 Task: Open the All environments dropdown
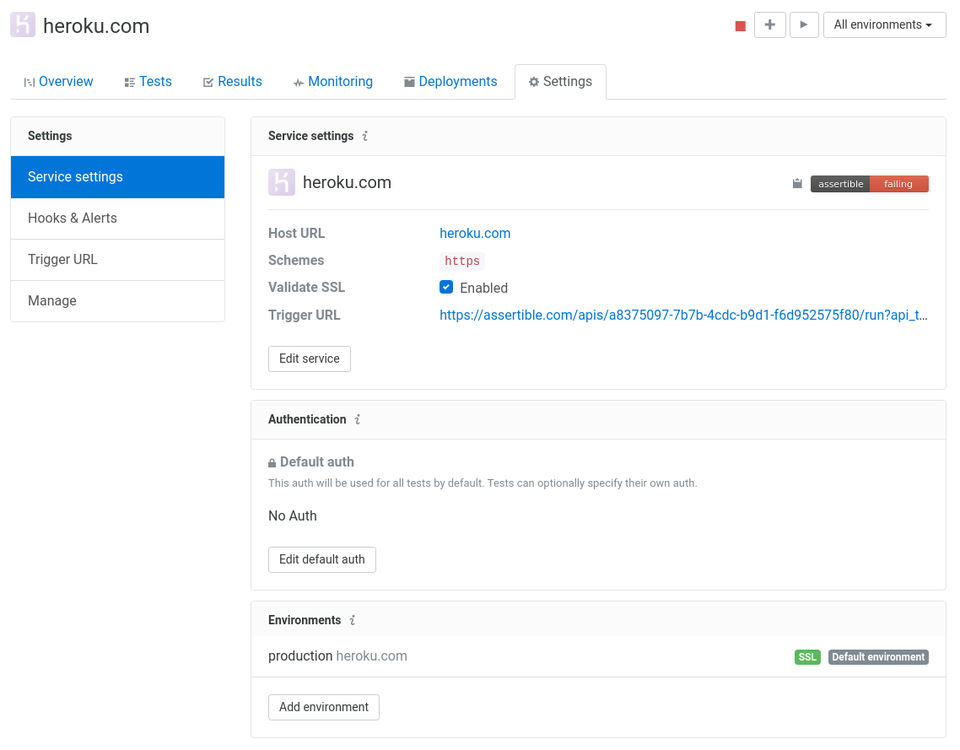tap(884, 25)
